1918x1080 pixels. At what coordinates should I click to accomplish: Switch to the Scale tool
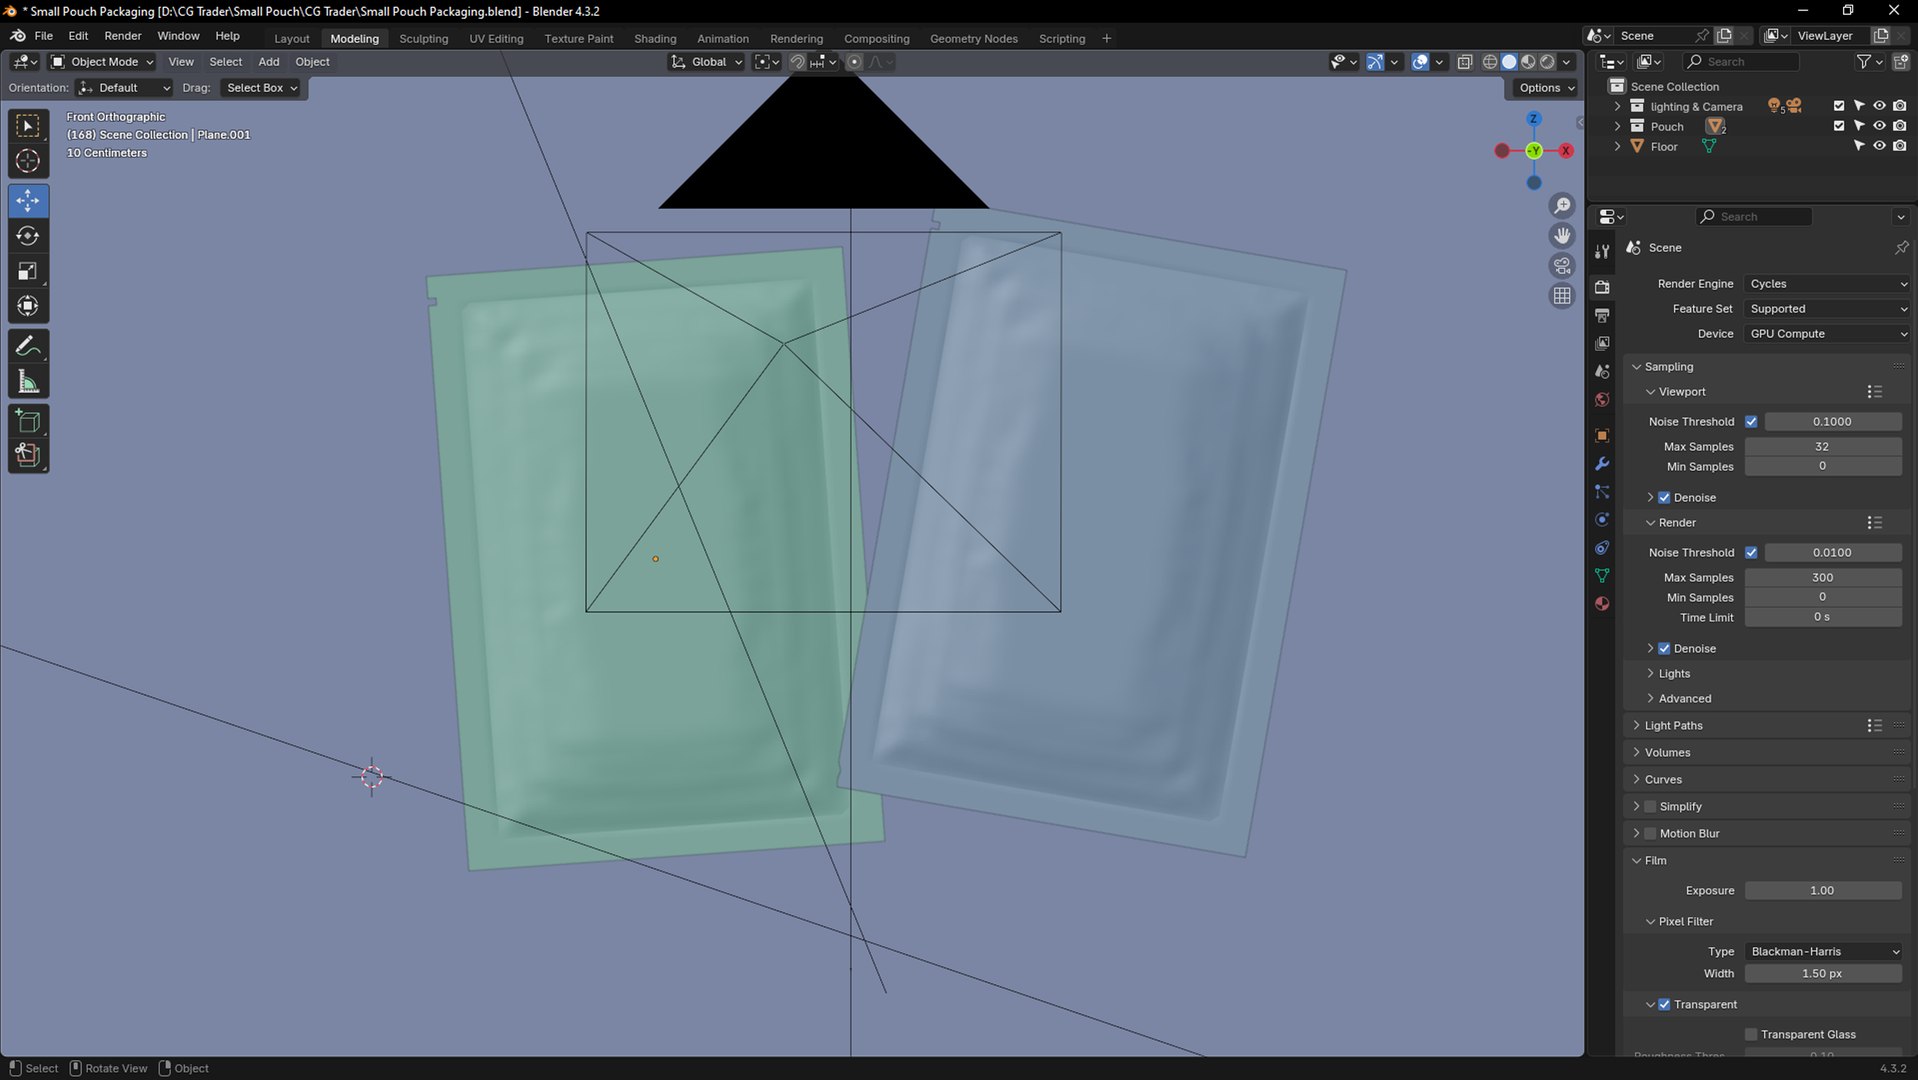pyautogui.click(x=28, y=271)
